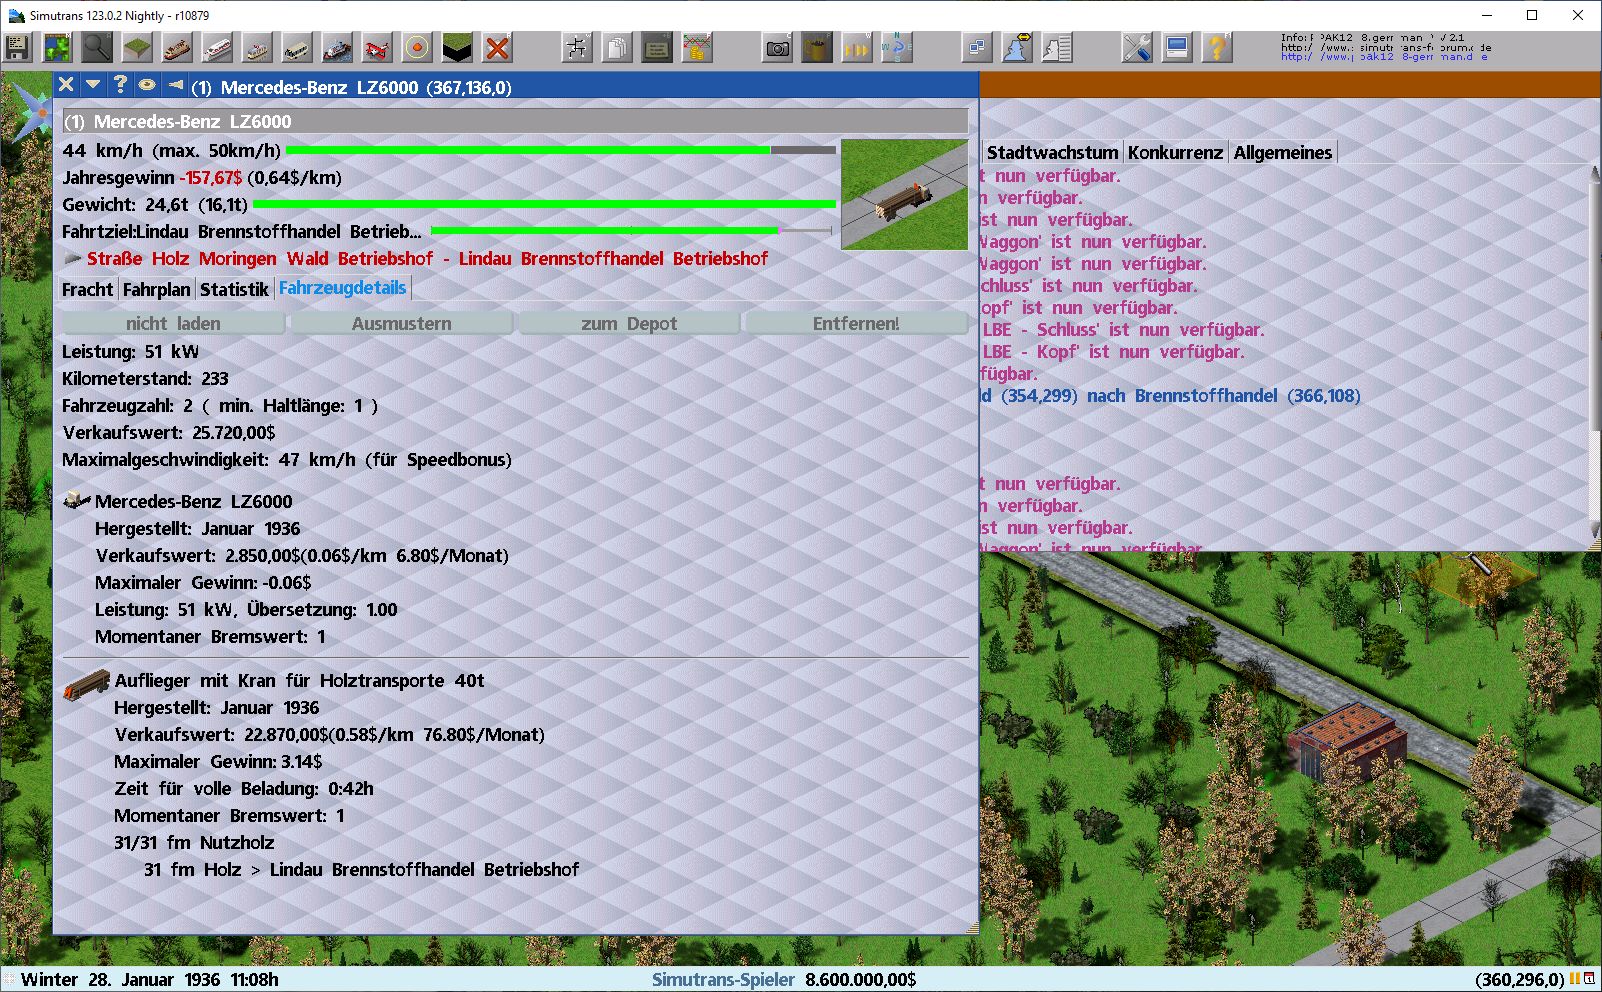This screenshot has width=1602, height=992.
Task: Click the vehicle name input field
Action: pos(515,121)
